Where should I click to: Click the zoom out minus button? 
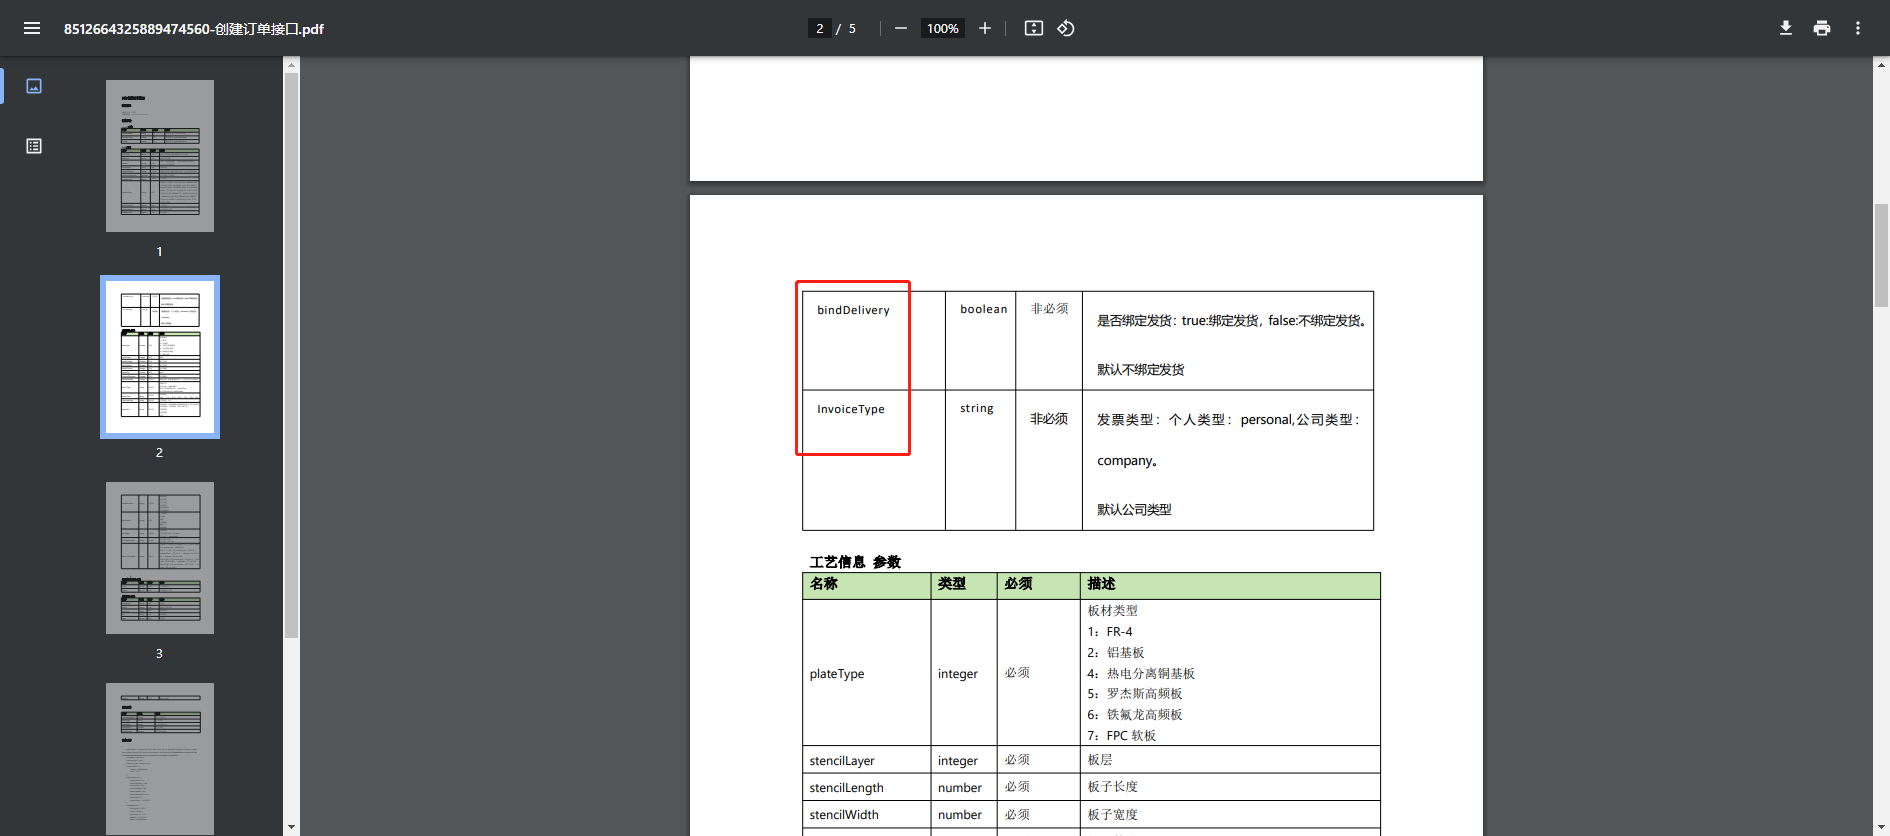pyautogui.click(x=900, y=28)
